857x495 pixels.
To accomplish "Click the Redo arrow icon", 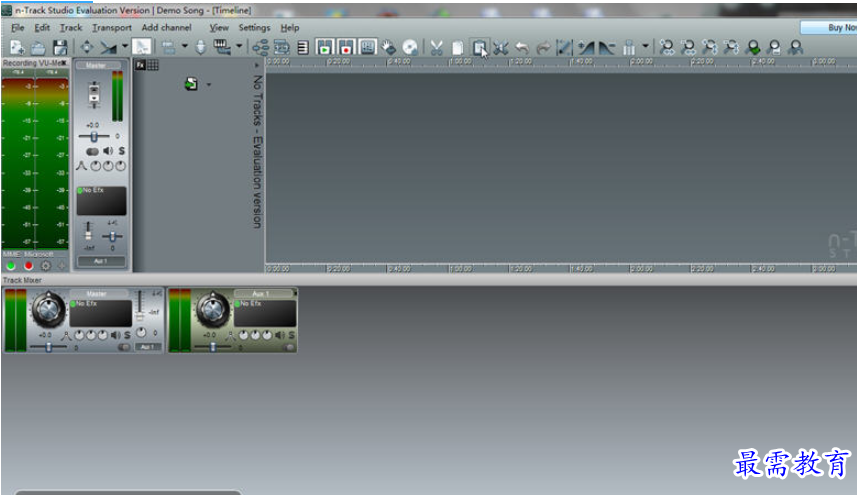I will [543, 48].
